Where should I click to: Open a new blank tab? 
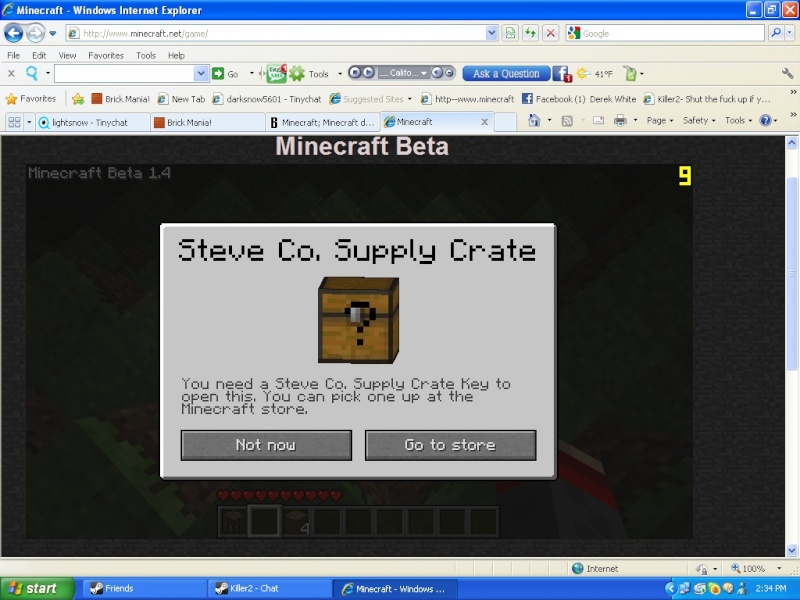pyautogui.click(x=505, y=122)
